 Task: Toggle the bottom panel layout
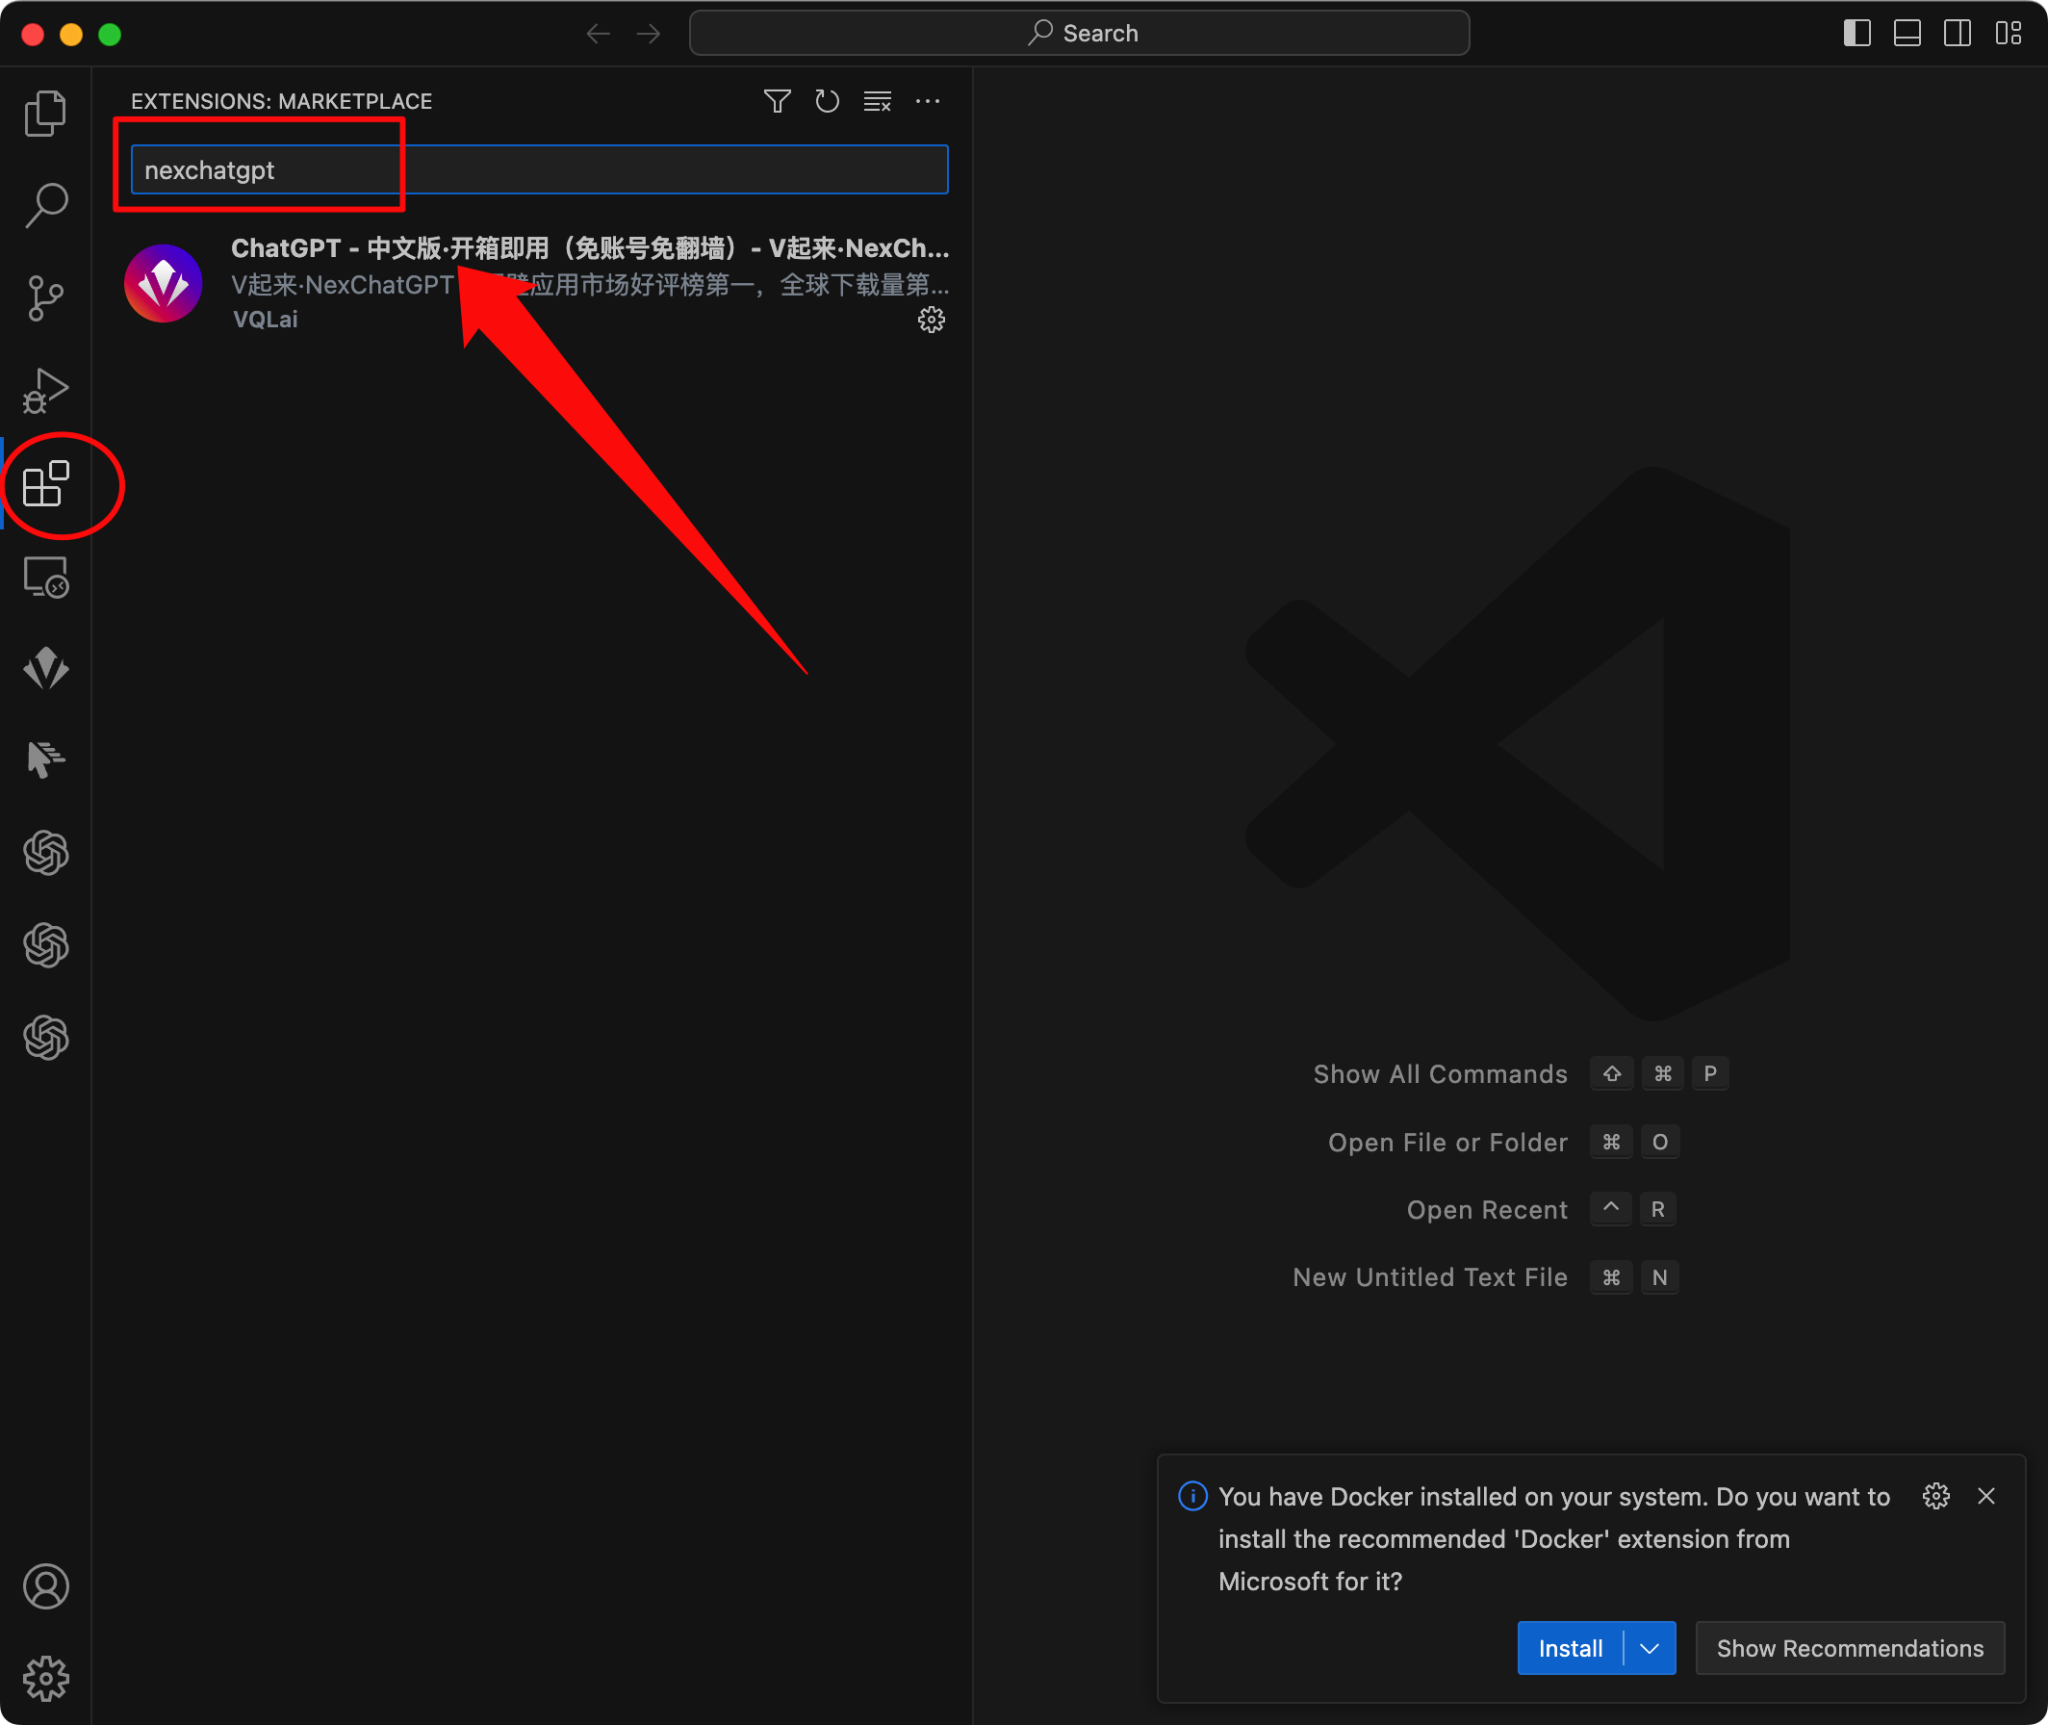[x=1907, y=33]
